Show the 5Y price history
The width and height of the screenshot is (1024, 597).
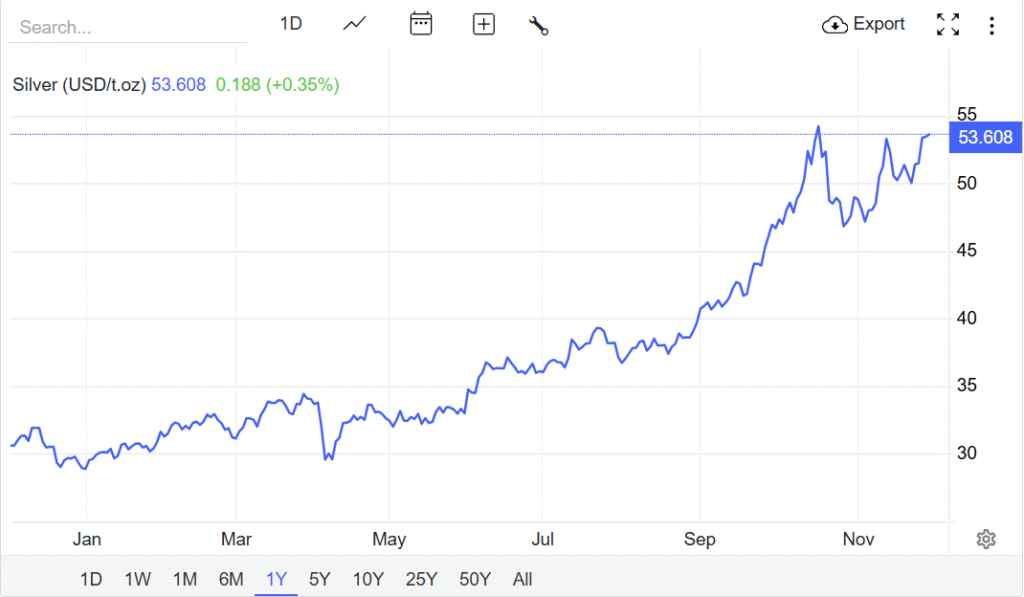(320, 579)
